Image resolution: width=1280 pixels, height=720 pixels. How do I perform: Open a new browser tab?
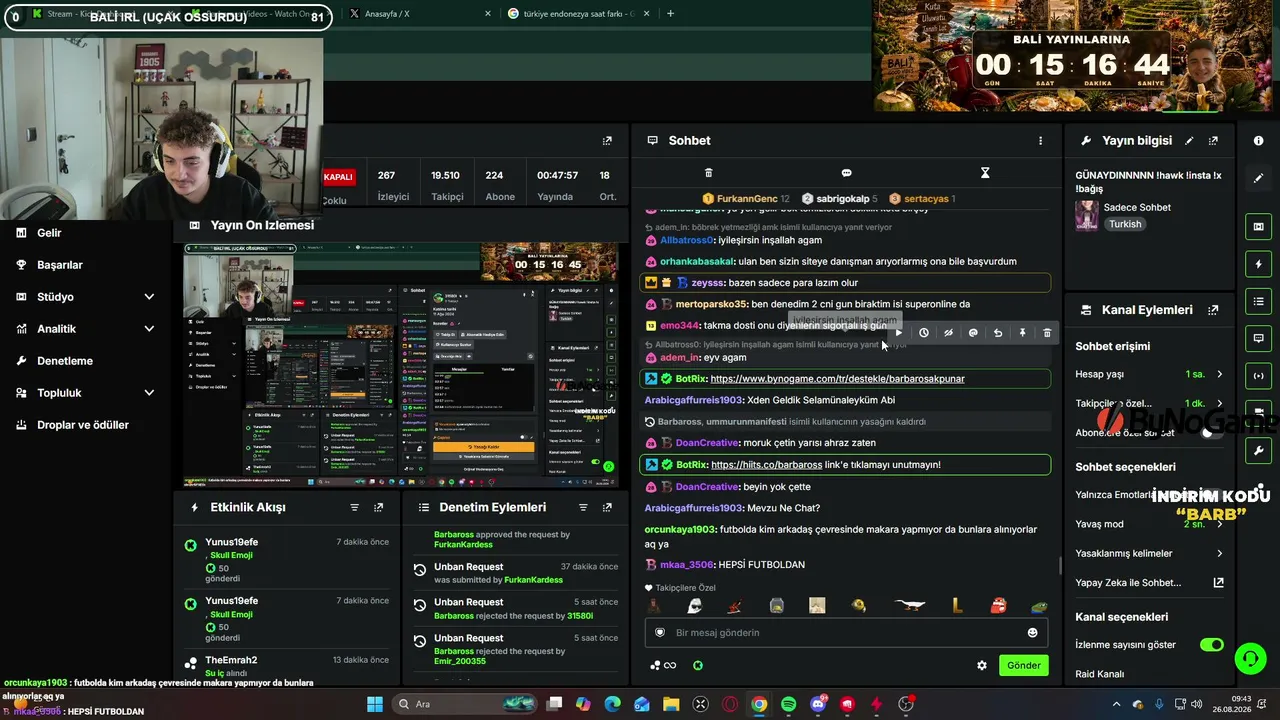point(670,13)
